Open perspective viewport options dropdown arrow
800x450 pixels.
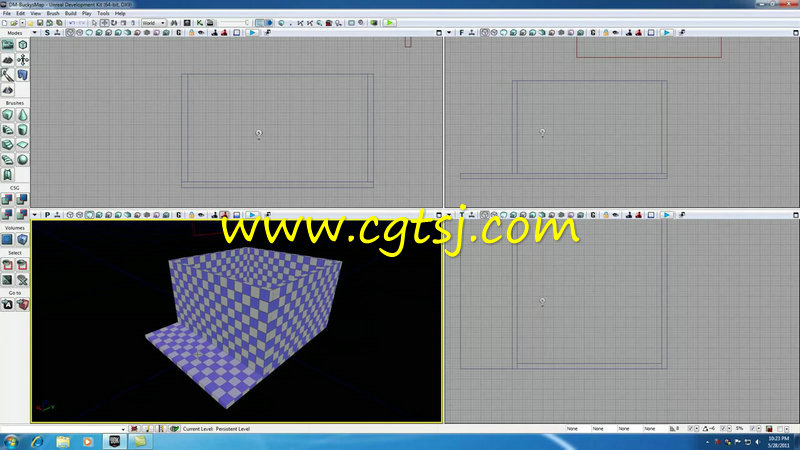click(34, 215)
